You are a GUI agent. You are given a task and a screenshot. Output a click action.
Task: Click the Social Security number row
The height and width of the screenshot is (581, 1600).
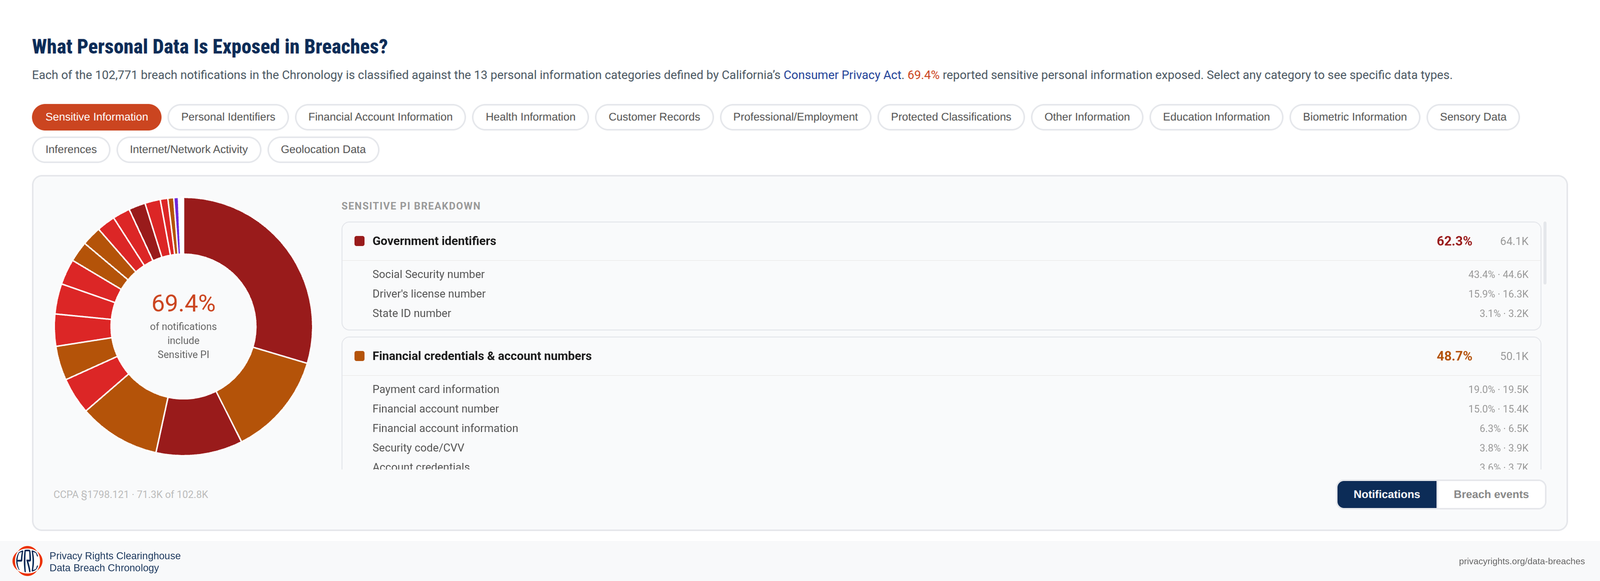tap(950, 274)
